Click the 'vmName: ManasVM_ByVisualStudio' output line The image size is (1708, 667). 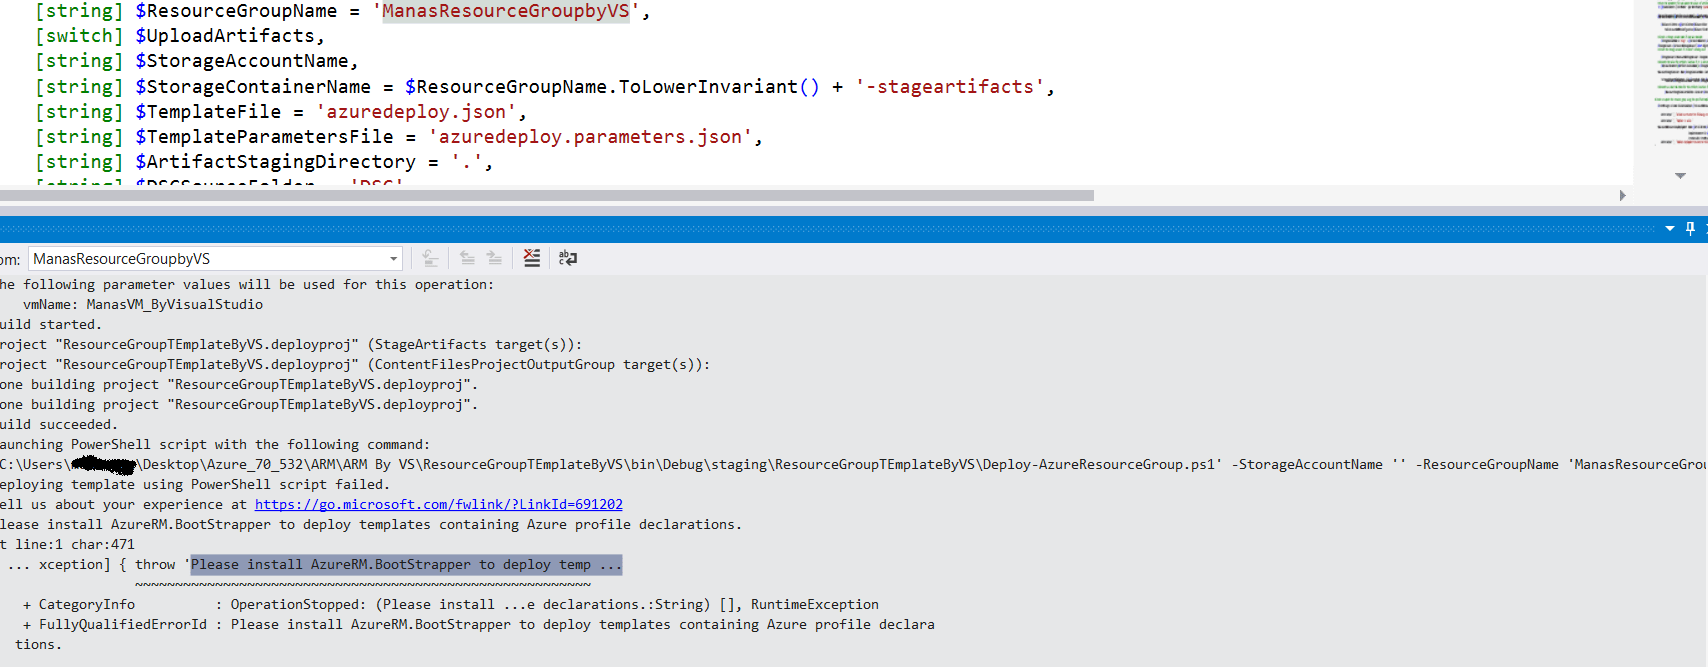click(x=143, y=305)
